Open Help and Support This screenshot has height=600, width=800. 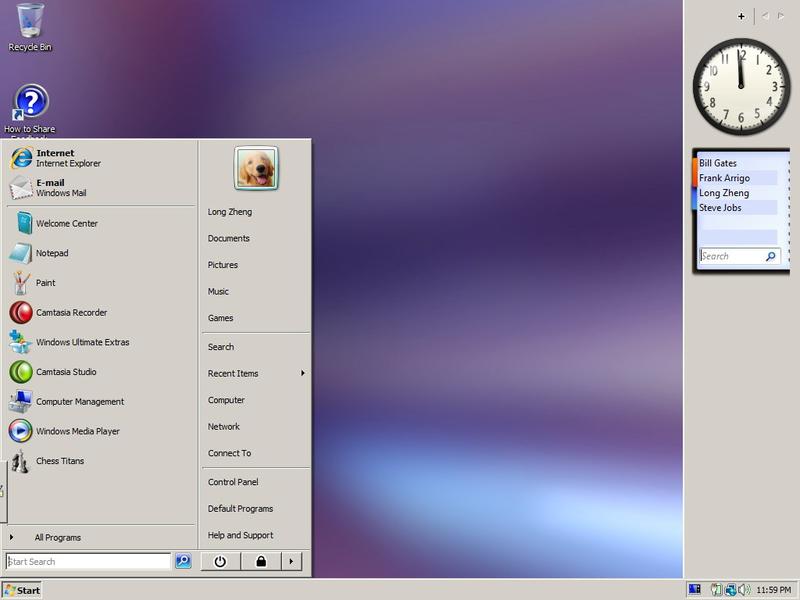tap(240, 535)
